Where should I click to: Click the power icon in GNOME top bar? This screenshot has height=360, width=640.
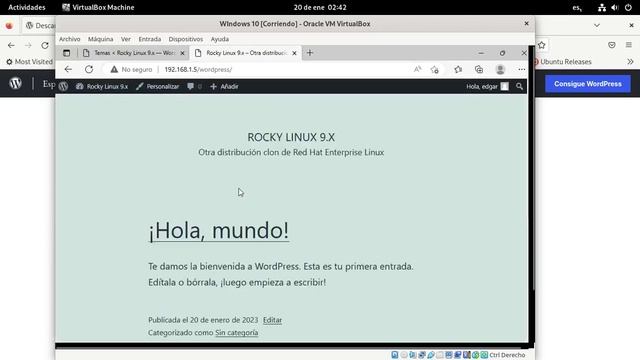pos(628,7)
